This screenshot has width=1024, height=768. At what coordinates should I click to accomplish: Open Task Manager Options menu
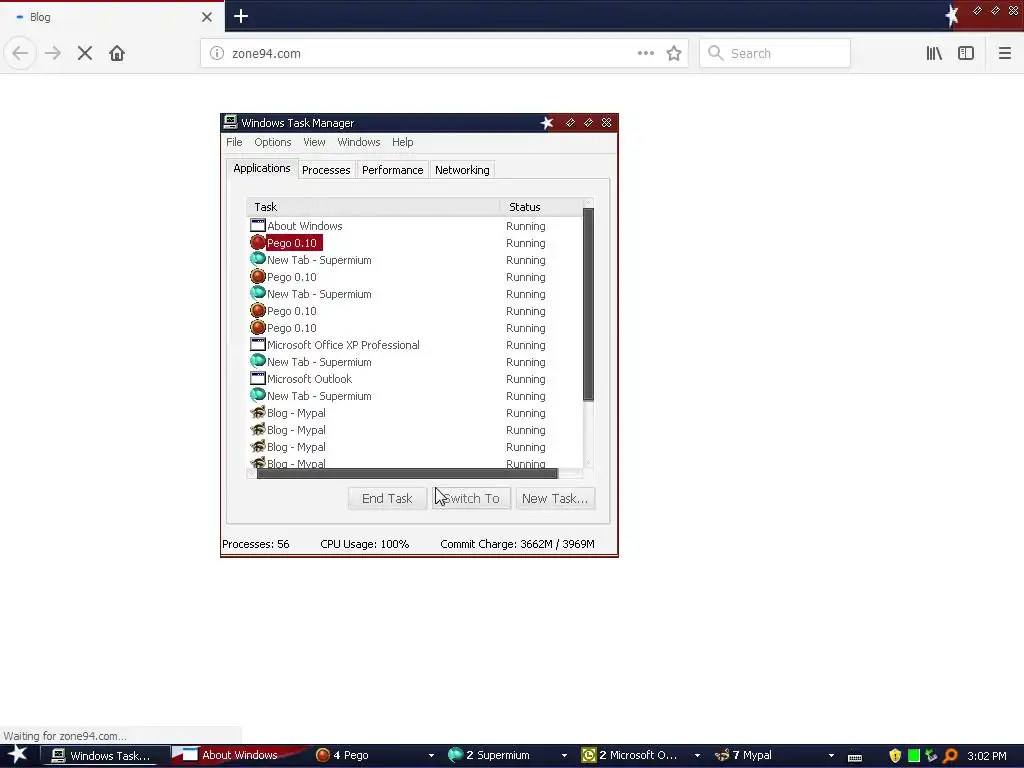(x=272, y=142)
